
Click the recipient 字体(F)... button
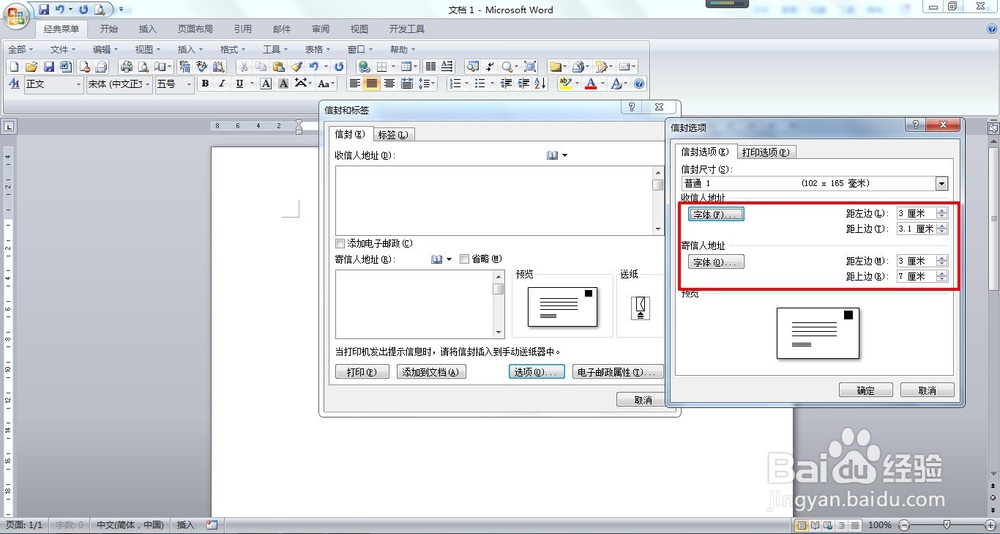pos(716,214)
